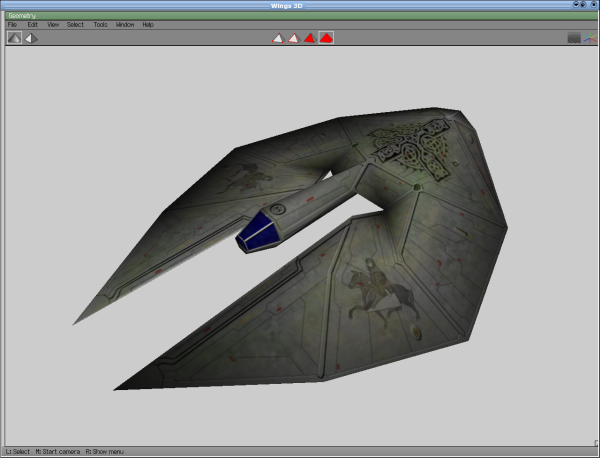Expand the View menu
This screenshot has width=600, height=458.
click(x=53, y=24)
